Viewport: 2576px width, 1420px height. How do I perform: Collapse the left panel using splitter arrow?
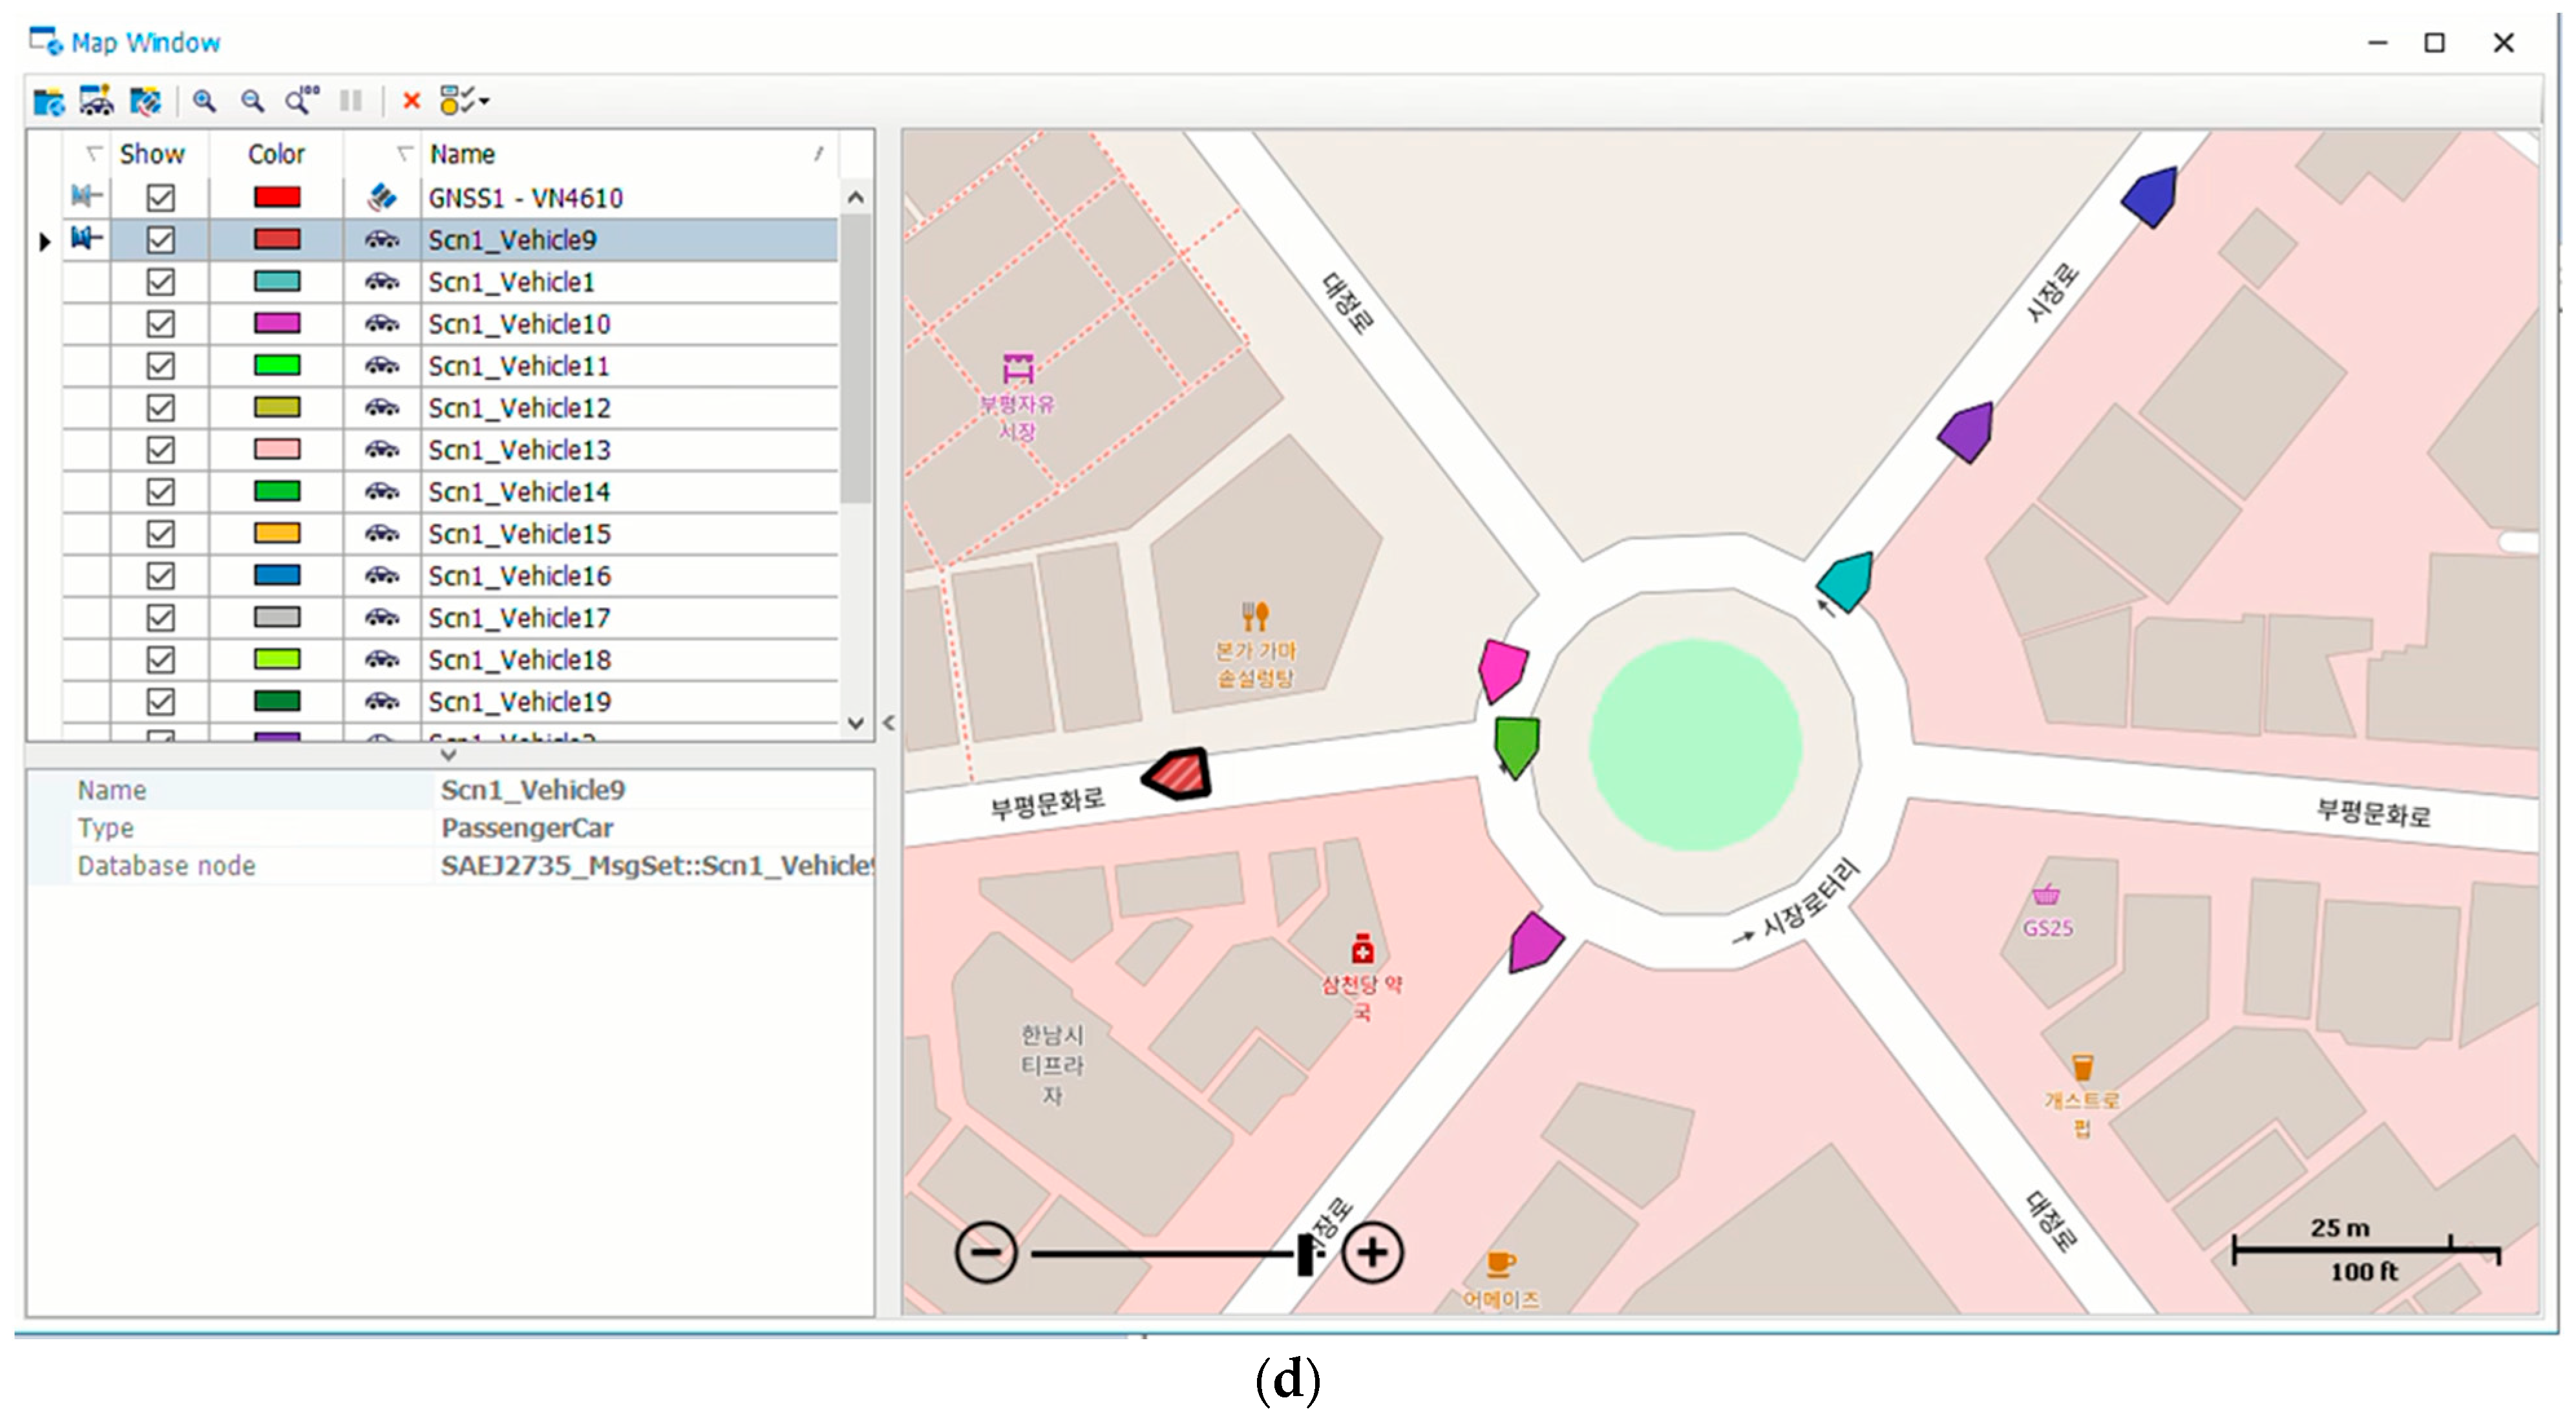coord(888,722)
